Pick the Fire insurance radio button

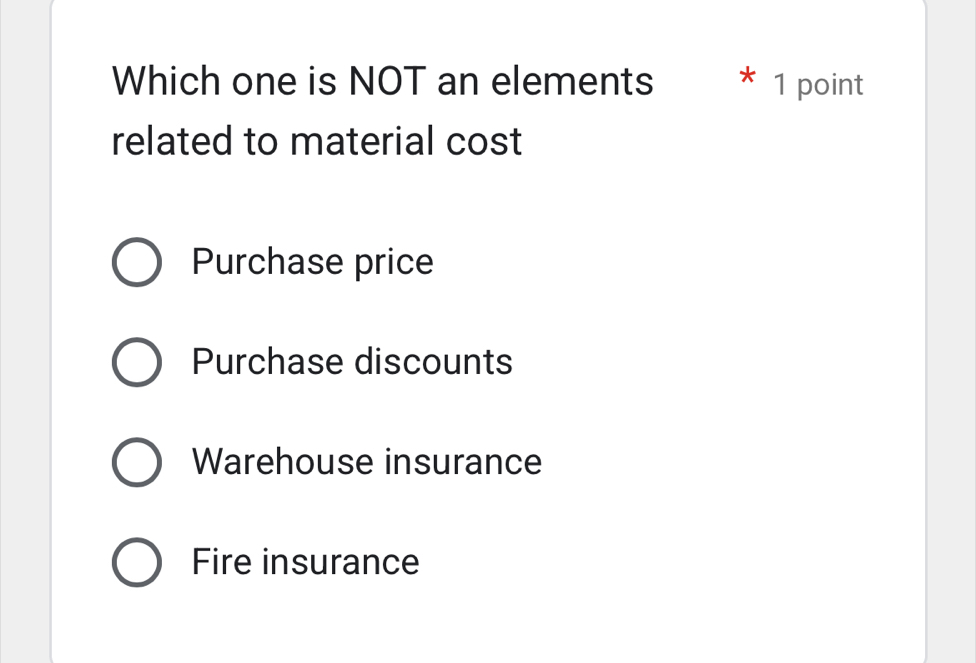tap(135, 562)
